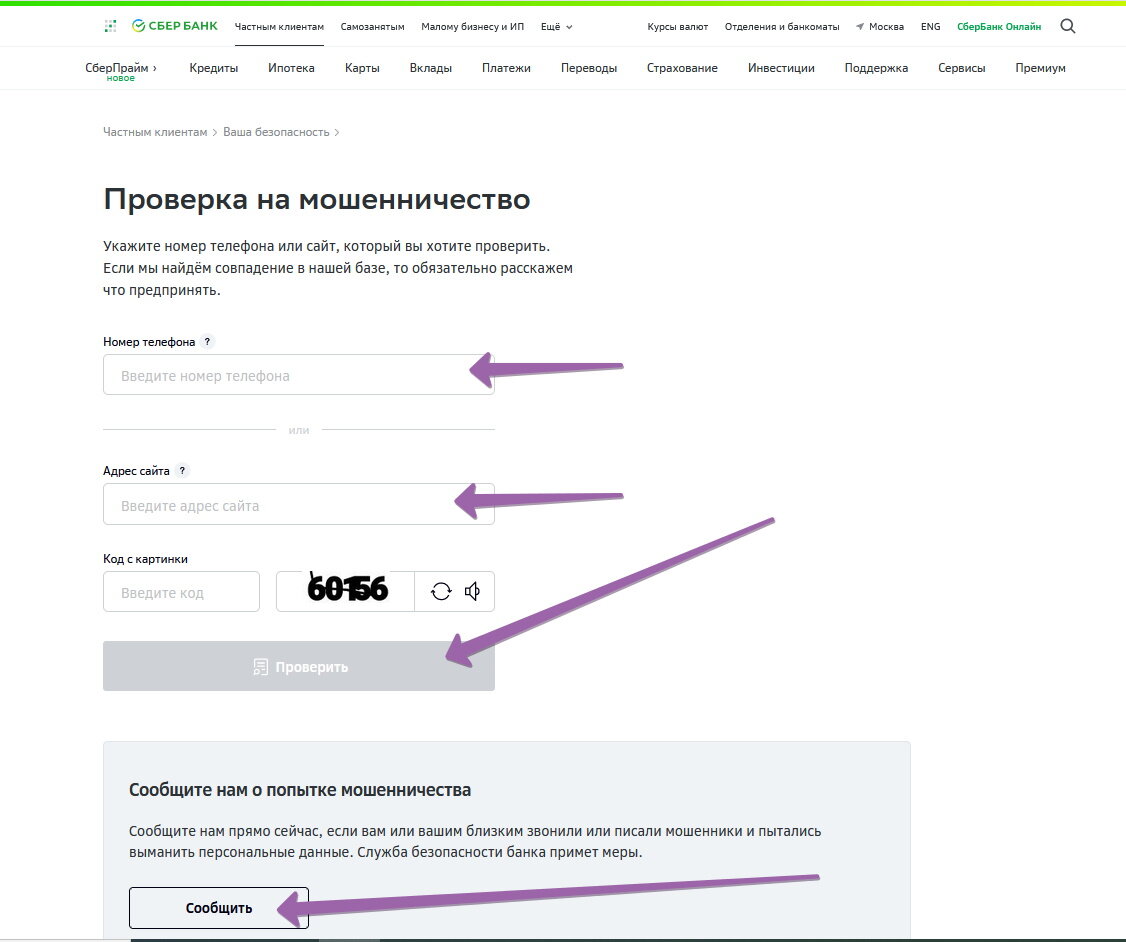
Task: Open the Платежи menu
Action: click(x=506, y=68)
